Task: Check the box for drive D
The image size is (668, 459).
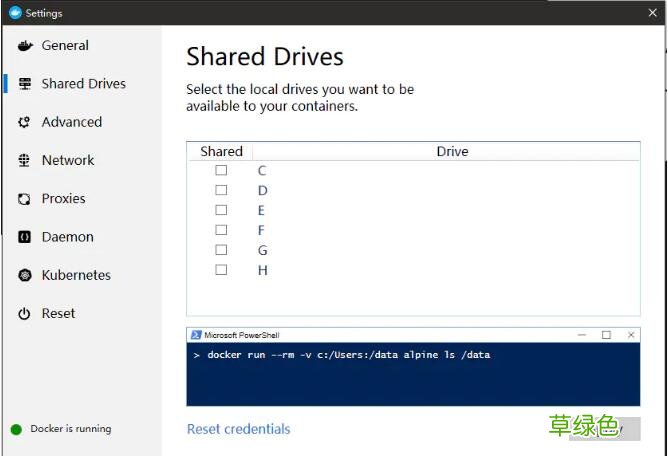Action: (x=221, y=190)
